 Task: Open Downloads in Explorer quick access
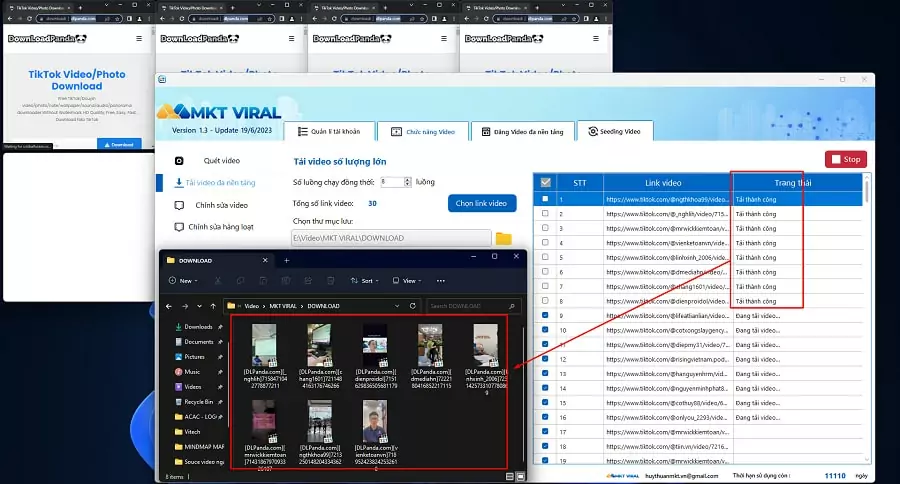198,327
